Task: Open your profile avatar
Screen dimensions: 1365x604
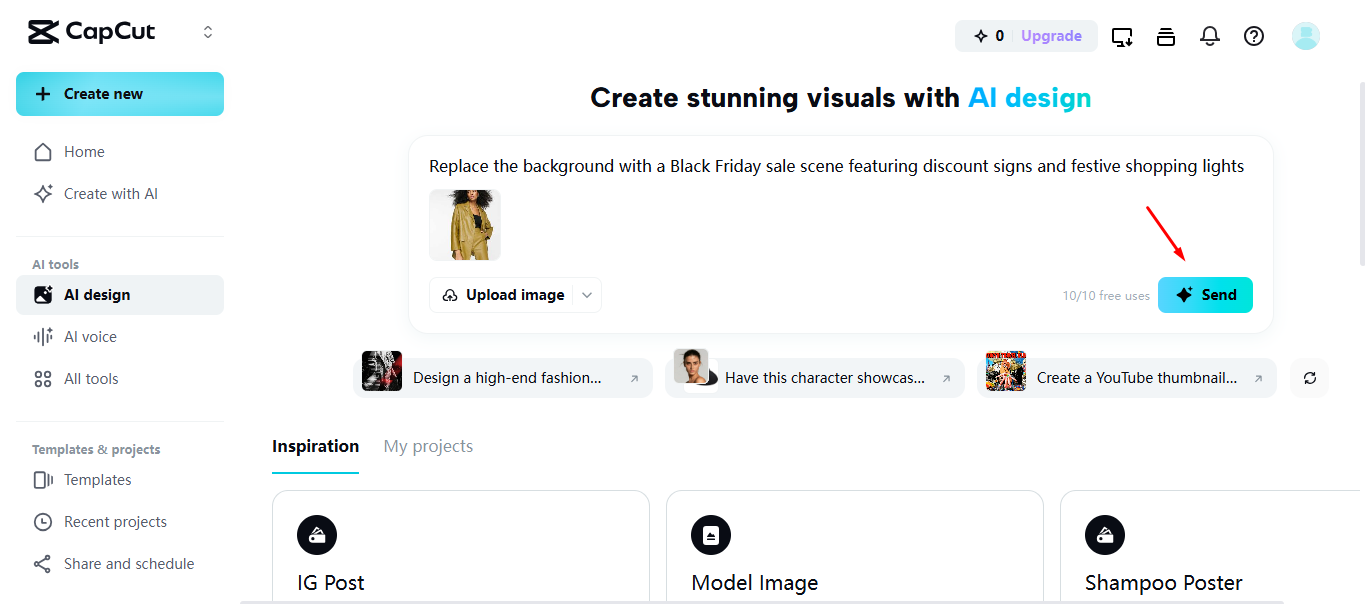Action: coord(1305,35)
